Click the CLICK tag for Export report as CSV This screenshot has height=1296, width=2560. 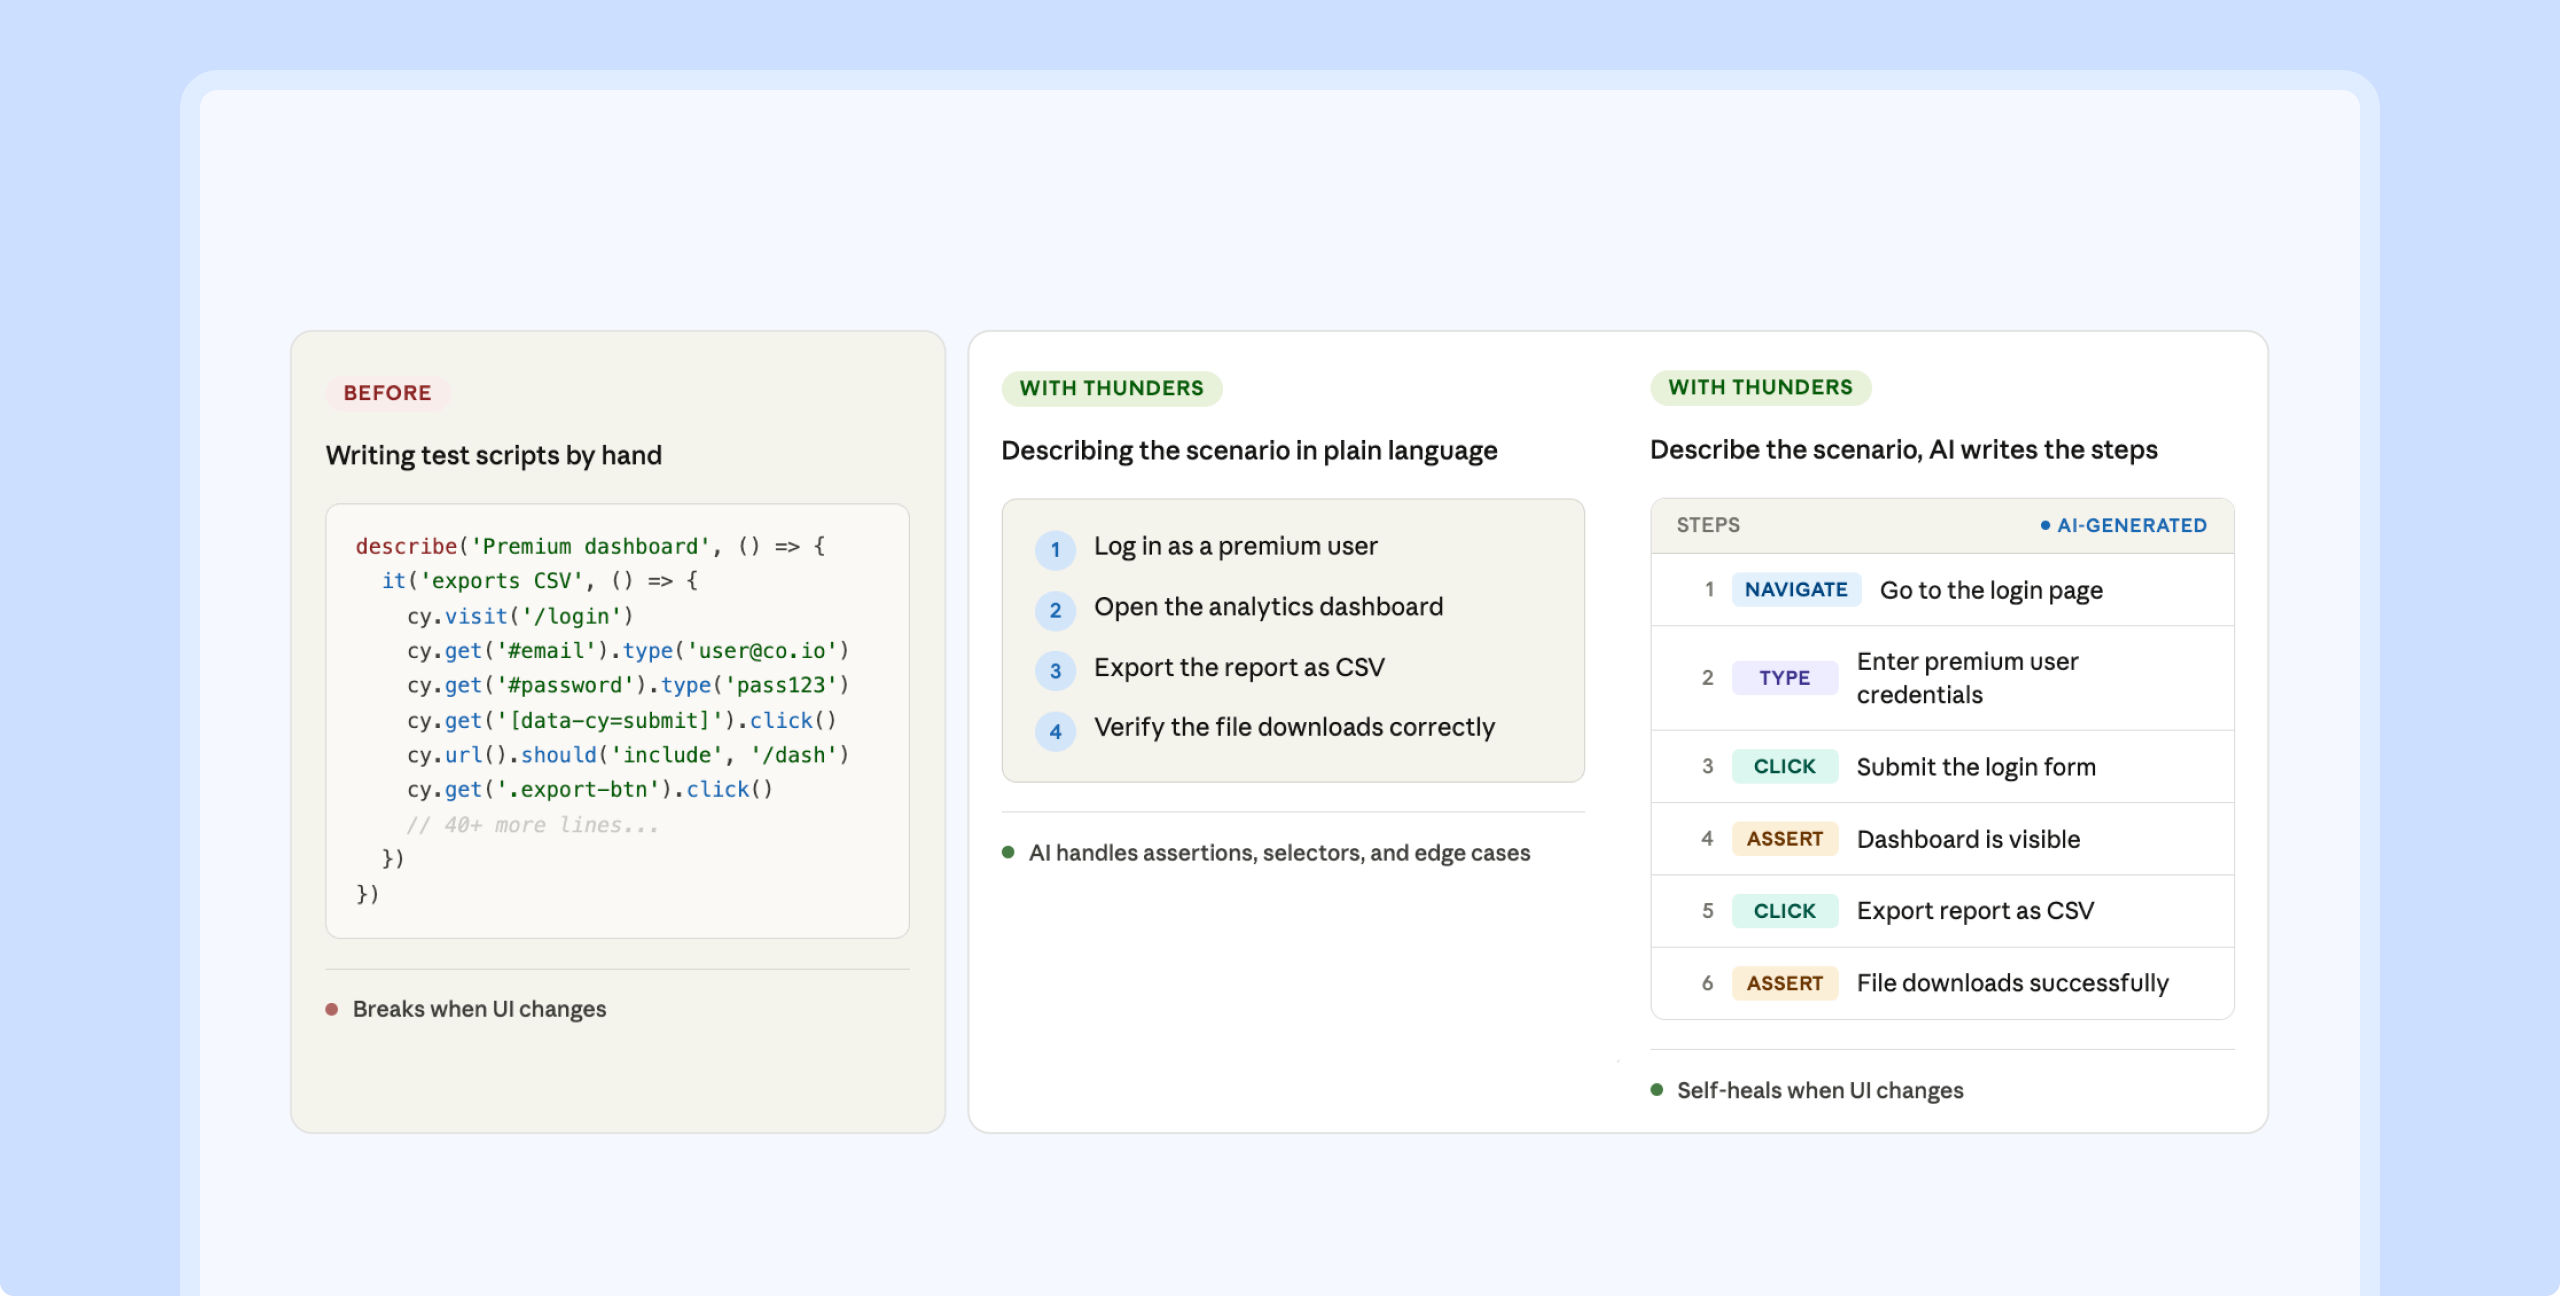click(1784, 911)
